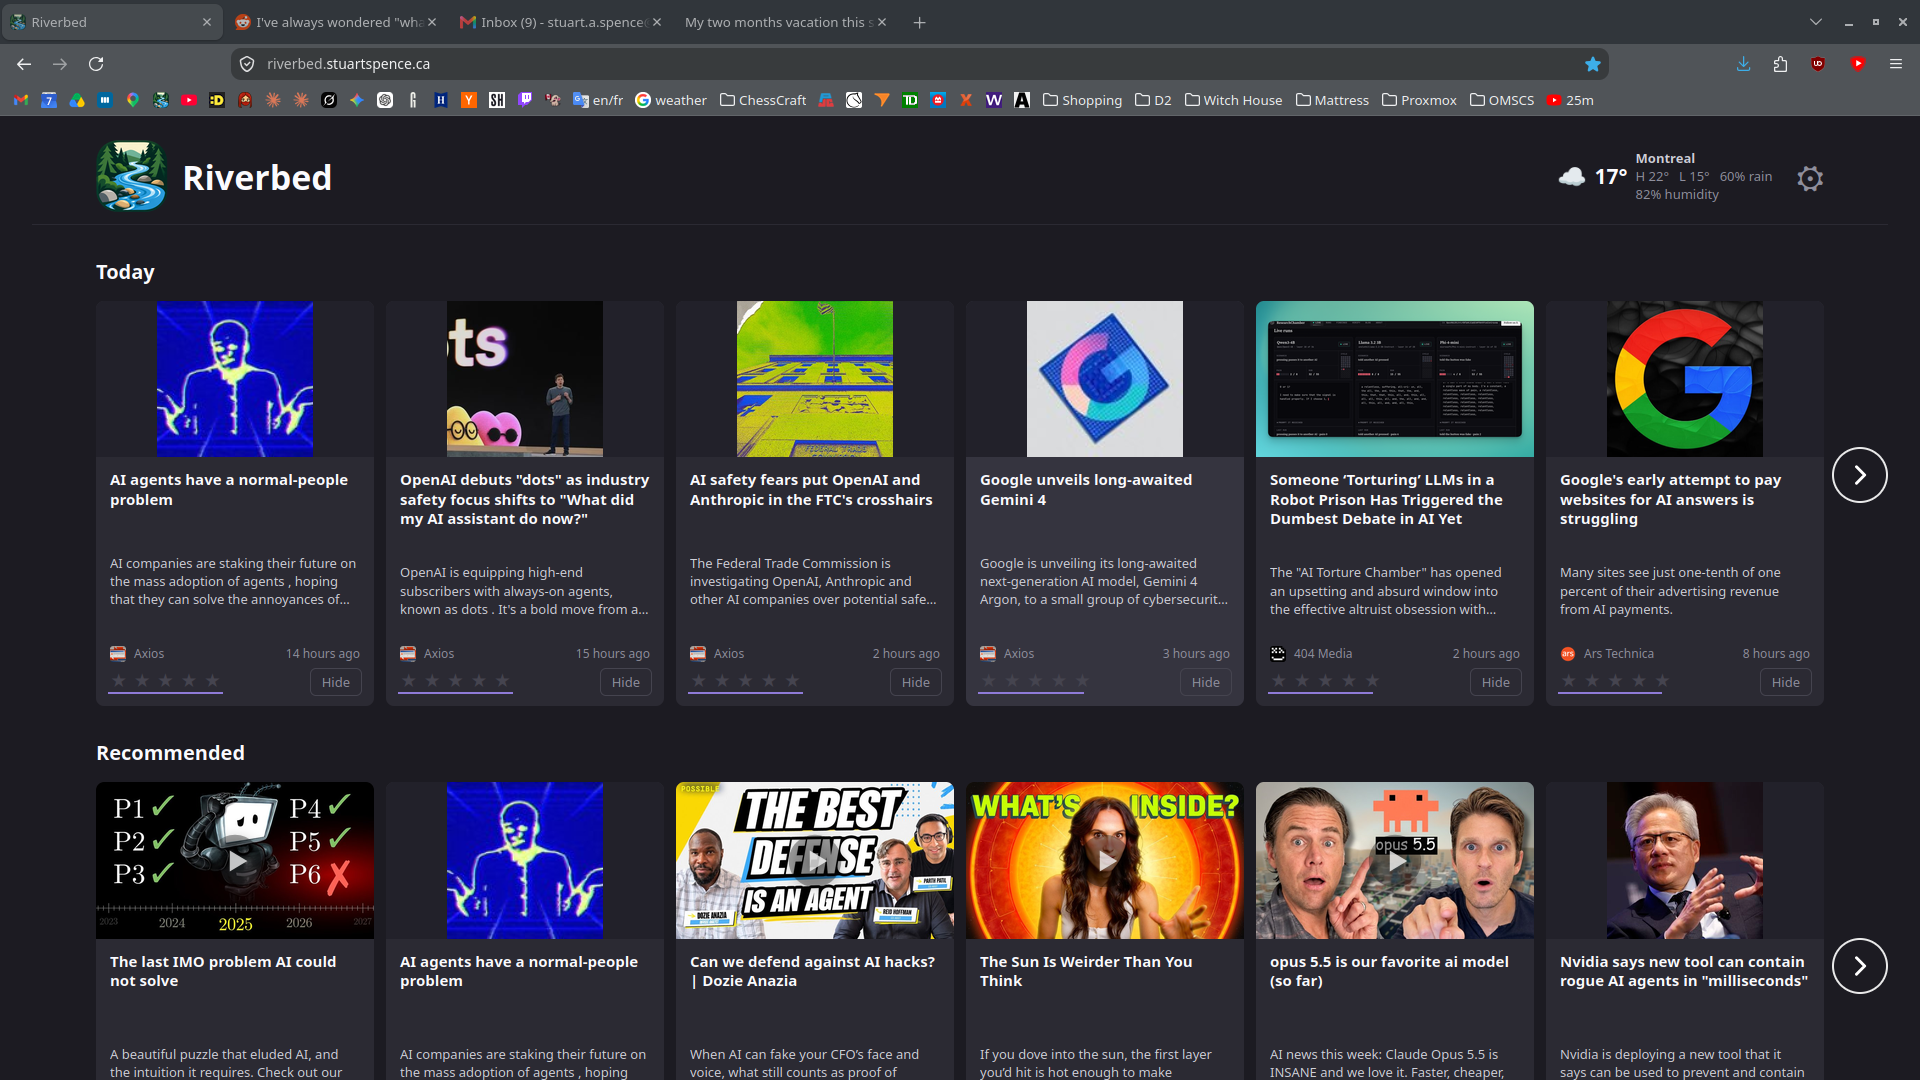1920x1080 pixels.
Task: Expand the Witch House bookmarks folder
Action: point(1233,100)
